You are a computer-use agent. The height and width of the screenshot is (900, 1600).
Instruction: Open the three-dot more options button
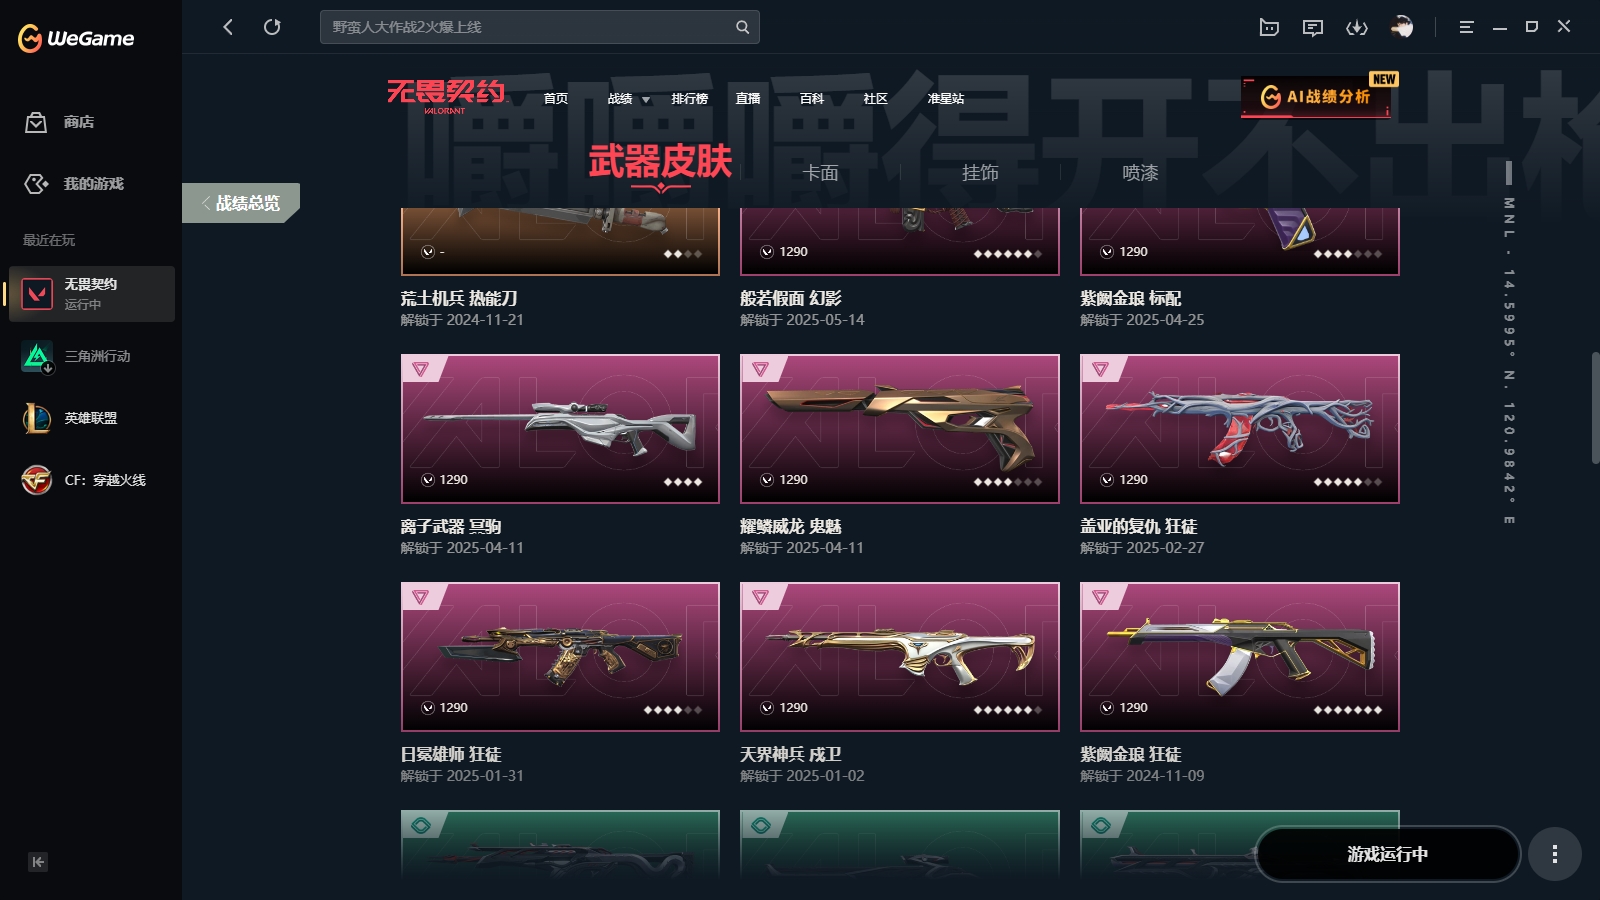coord(1554,854)
